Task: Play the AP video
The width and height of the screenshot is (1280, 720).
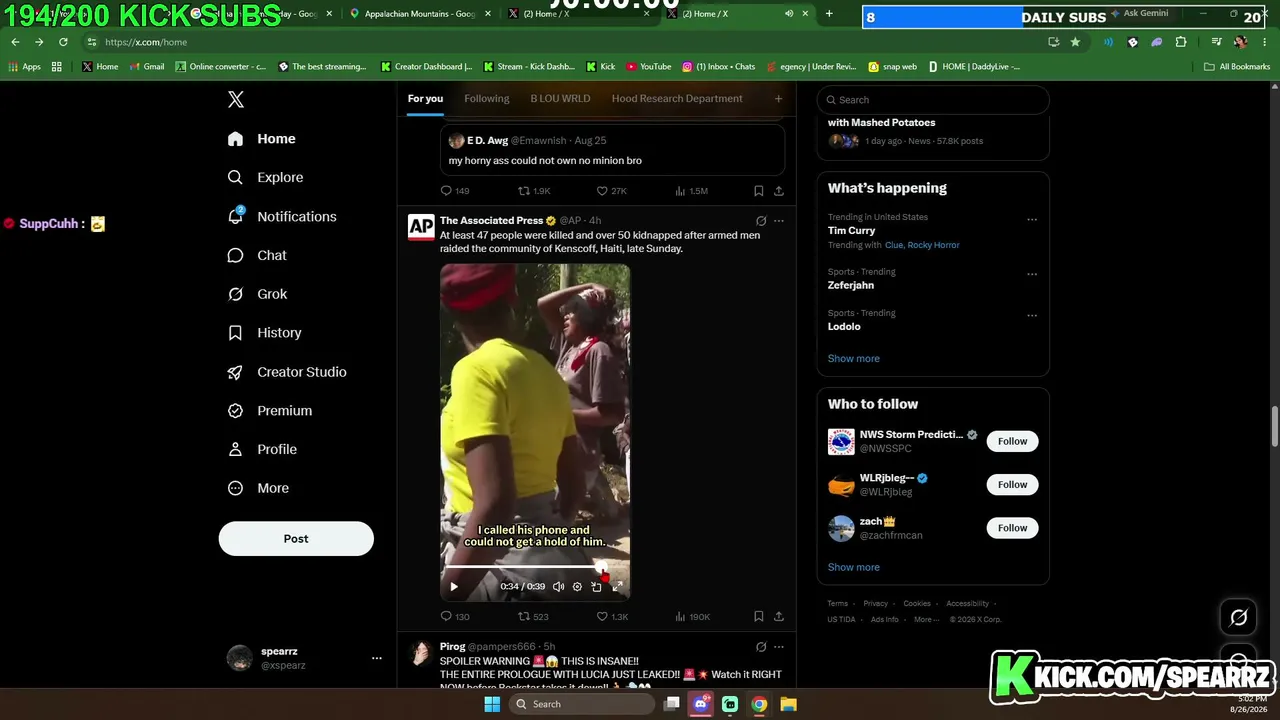Action: pos(453,587)
